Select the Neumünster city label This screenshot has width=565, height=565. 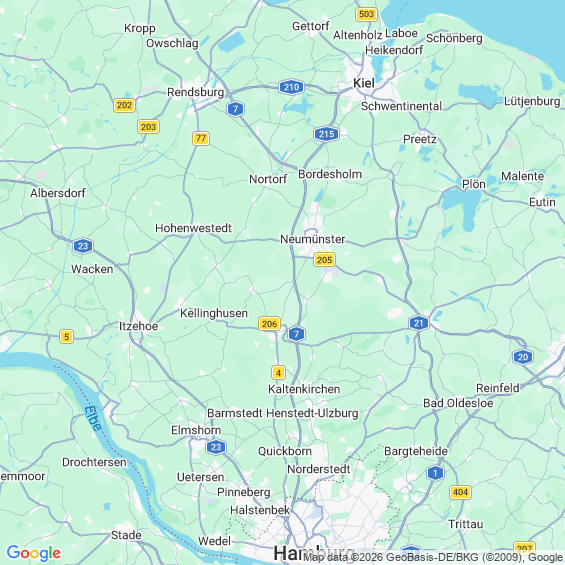(312, 239)
